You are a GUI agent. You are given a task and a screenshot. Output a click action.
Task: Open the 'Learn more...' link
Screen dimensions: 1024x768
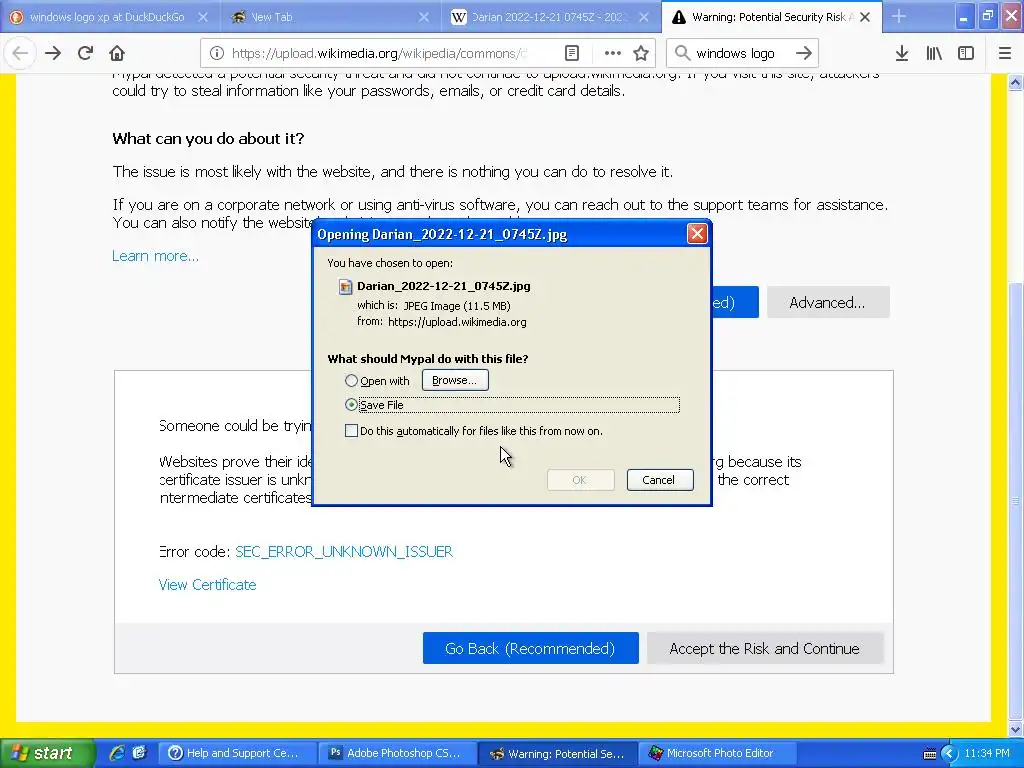coord(155,256)
